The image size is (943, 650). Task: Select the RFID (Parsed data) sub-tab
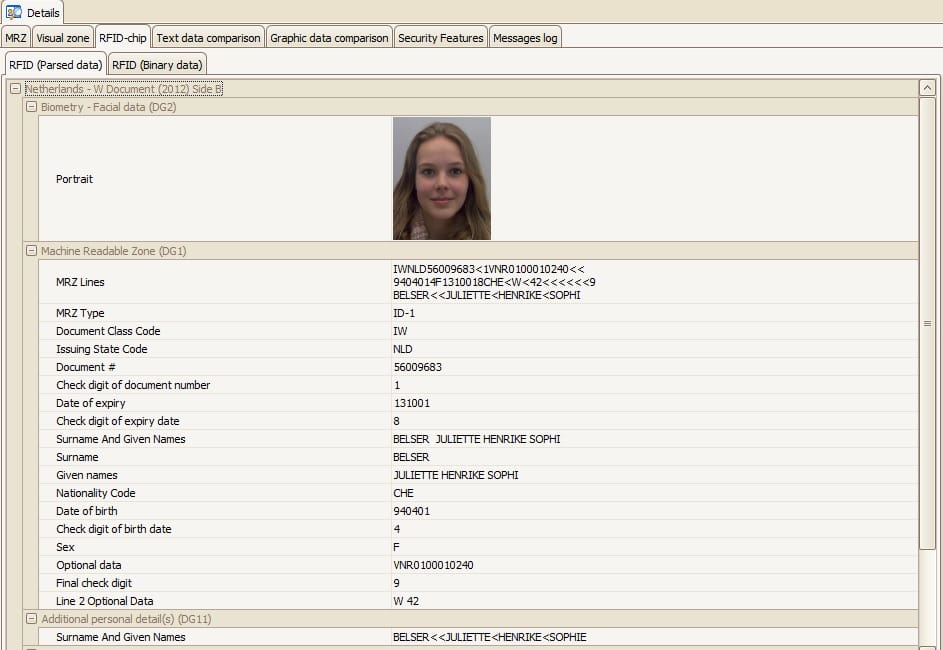tap(55, 65)
